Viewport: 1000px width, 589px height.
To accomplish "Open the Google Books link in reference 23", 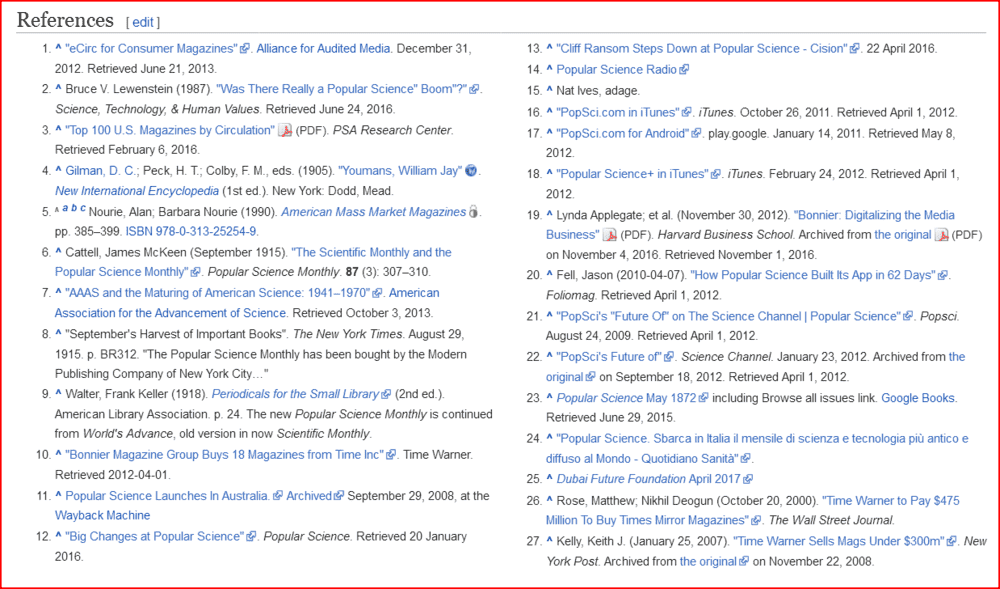I will click(x=918, y=398).
